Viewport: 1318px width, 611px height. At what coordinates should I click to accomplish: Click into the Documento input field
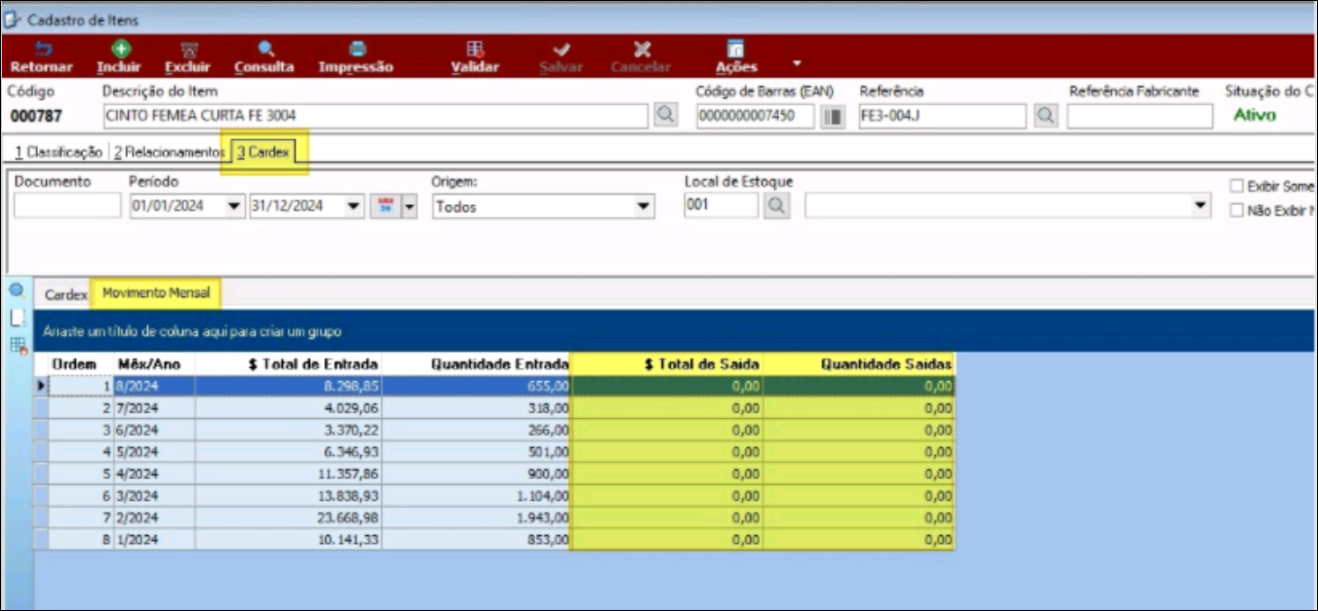[67, 206]
